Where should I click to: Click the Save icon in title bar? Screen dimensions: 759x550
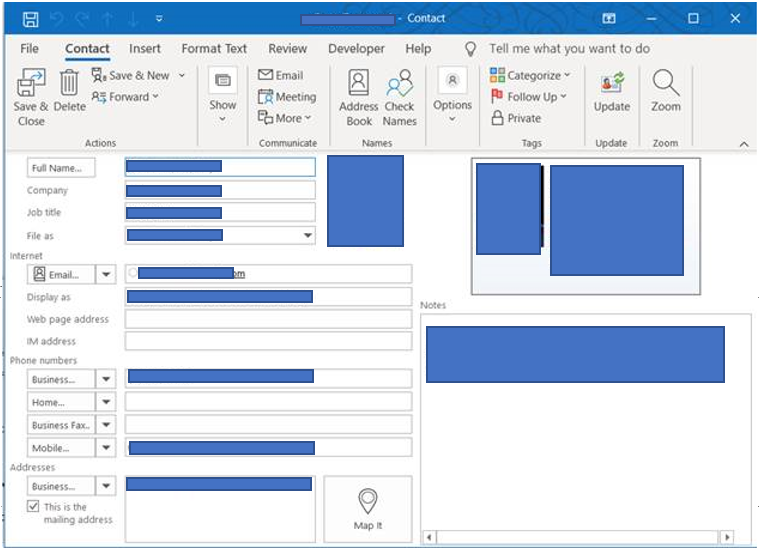coord(30,19)
